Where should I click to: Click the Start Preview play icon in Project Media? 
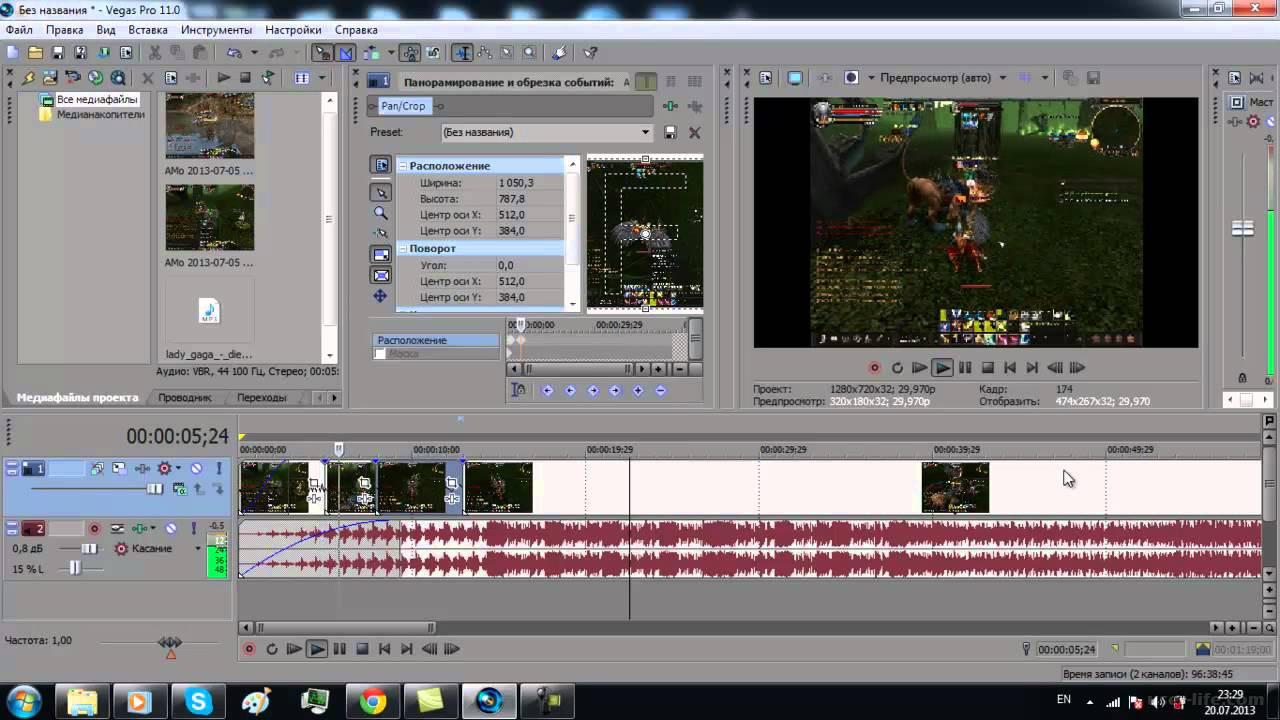point(223,77)
